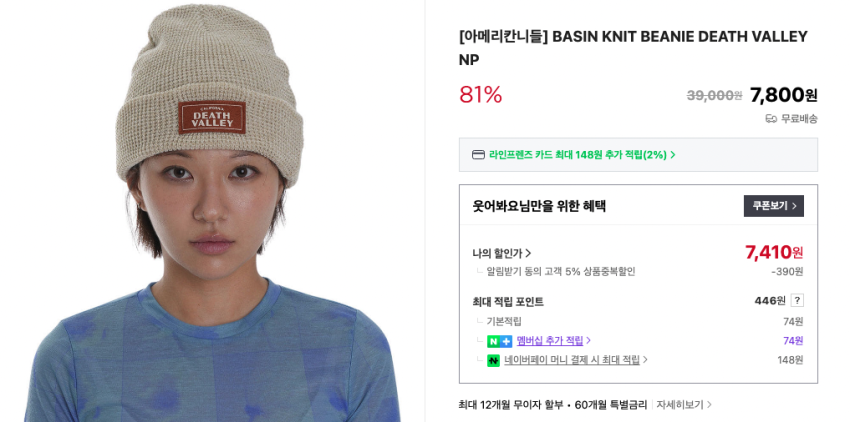Open 멤버십 추가 적립 link

(x=553, y=341)
